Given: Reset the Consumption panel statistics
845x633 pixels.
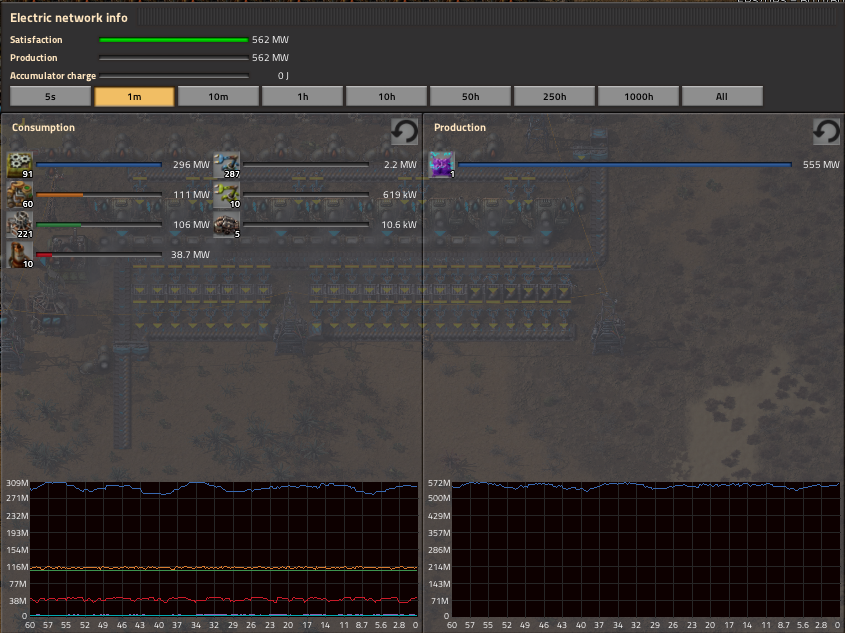Looking at the screenshot, I should click(404, 132).
